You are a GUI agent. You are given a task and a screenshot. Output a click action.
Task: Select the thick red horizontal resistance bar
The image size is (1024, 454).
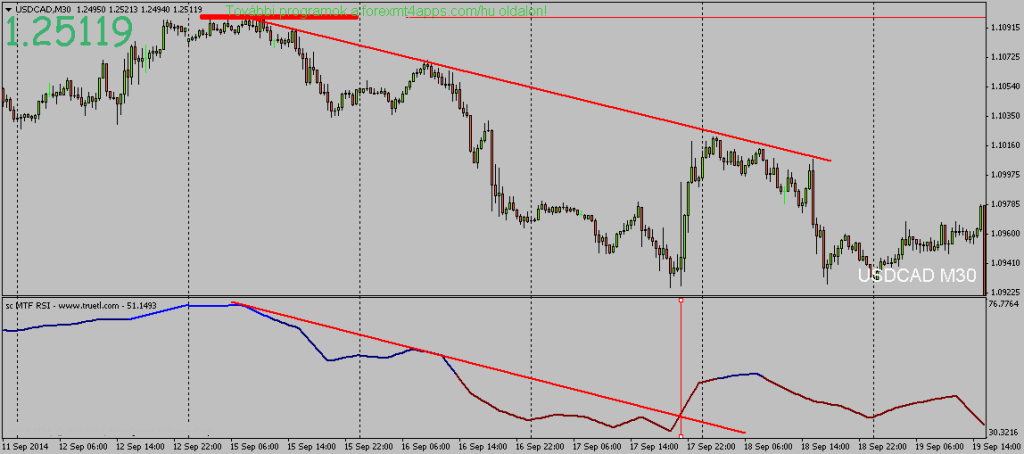click(280, 17)
